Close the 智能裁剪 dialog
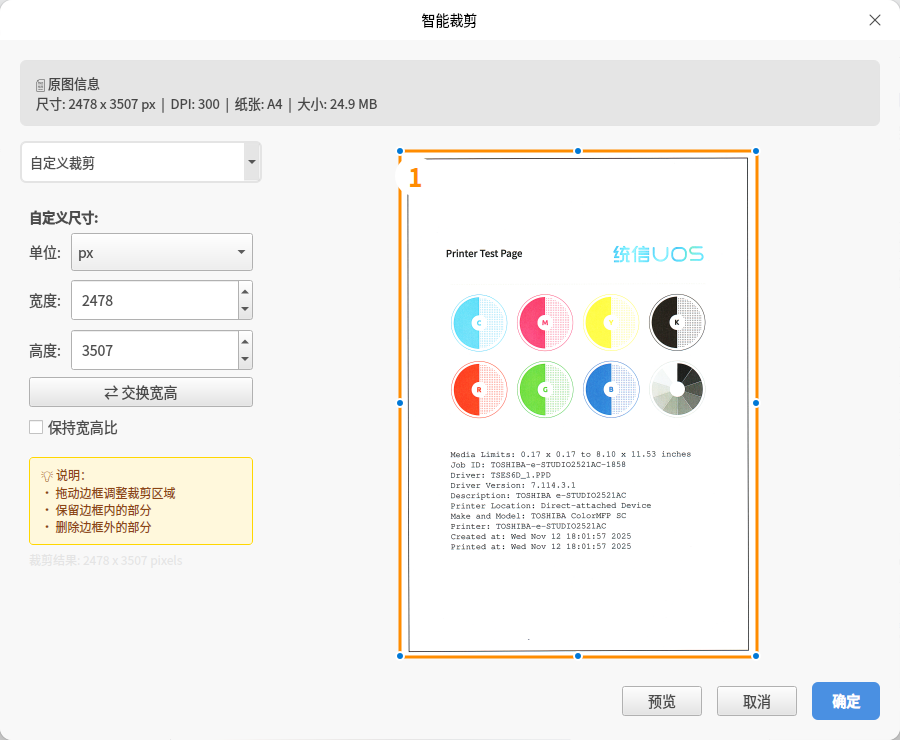Screen dimensions: 900x740 875,20
